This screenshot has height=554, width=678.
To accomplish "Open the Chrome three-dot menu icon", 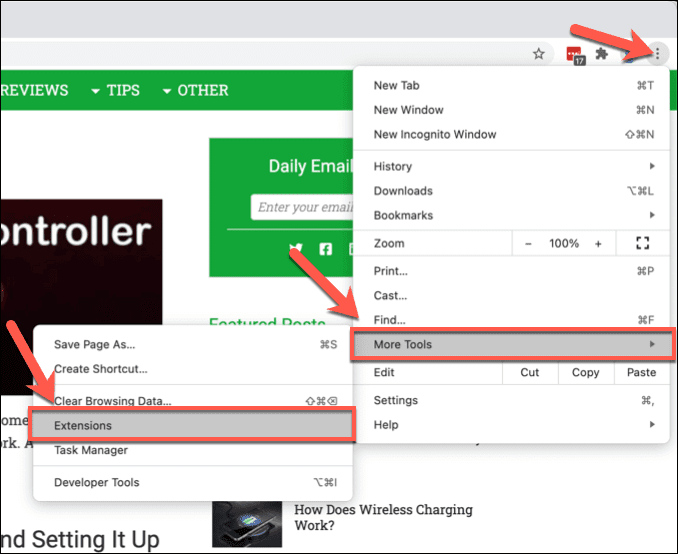I will pos(657,54).
